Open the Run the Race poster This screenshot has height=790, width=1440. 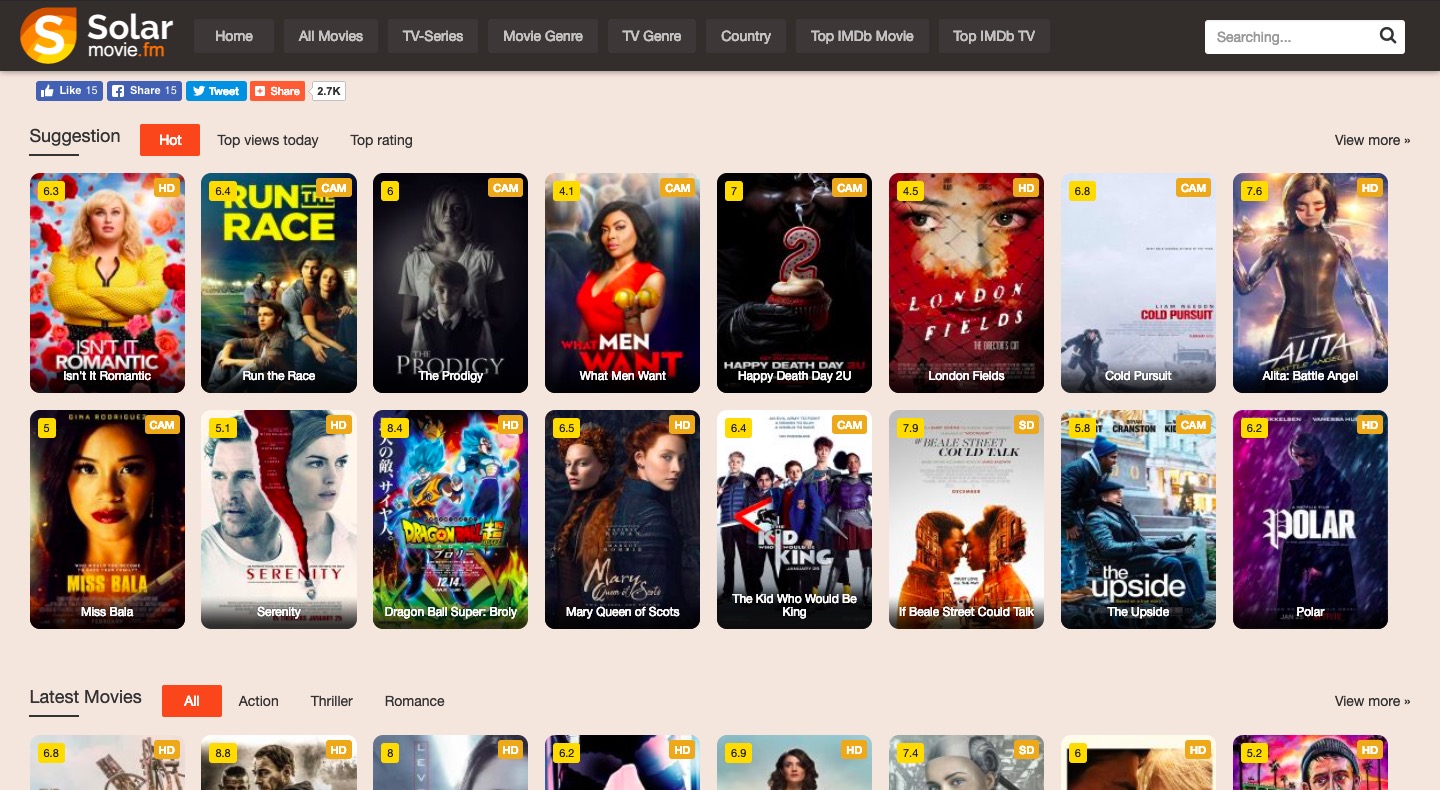pos(279,283)
